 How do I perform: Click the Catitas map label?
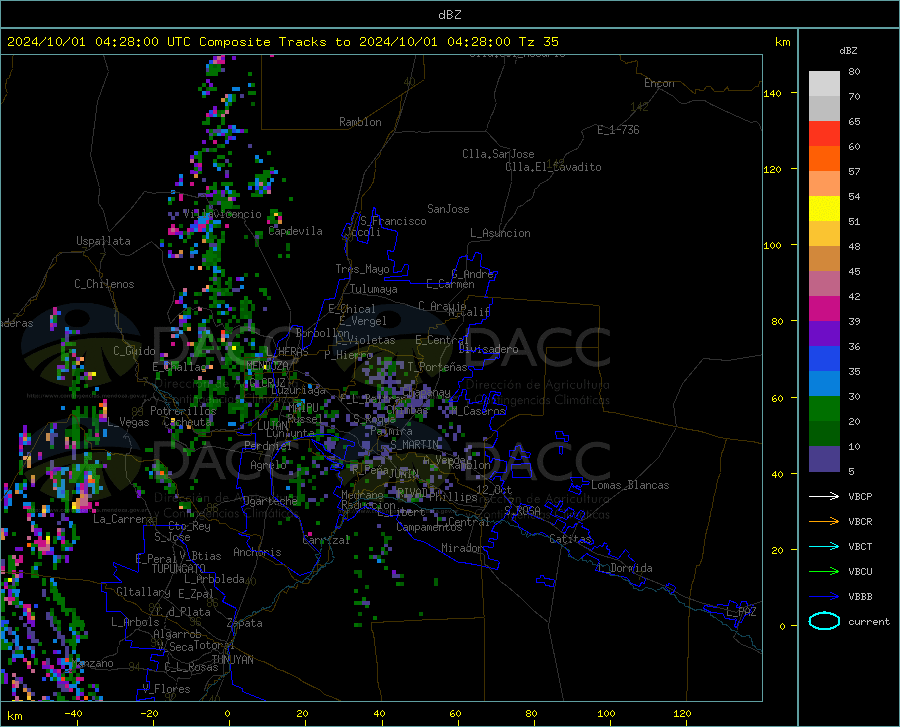(570, 539)
